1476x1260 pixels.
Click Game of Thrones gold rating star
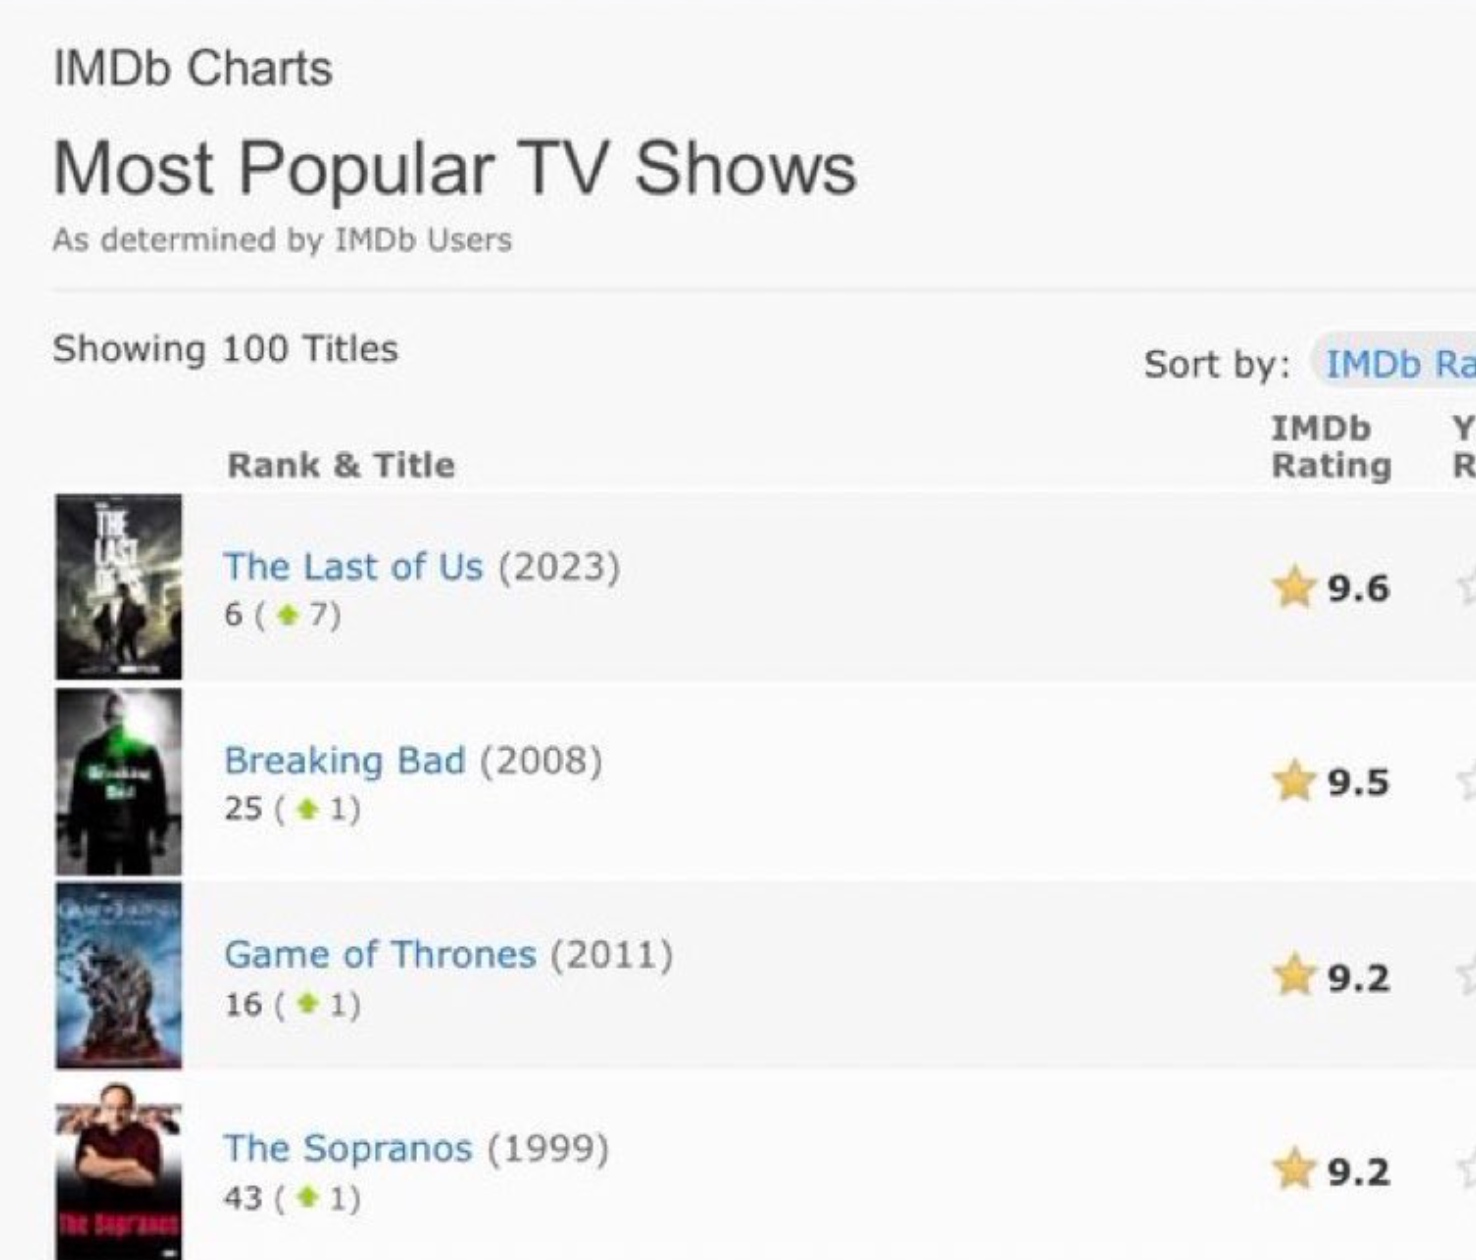[x=1294, y=975]
